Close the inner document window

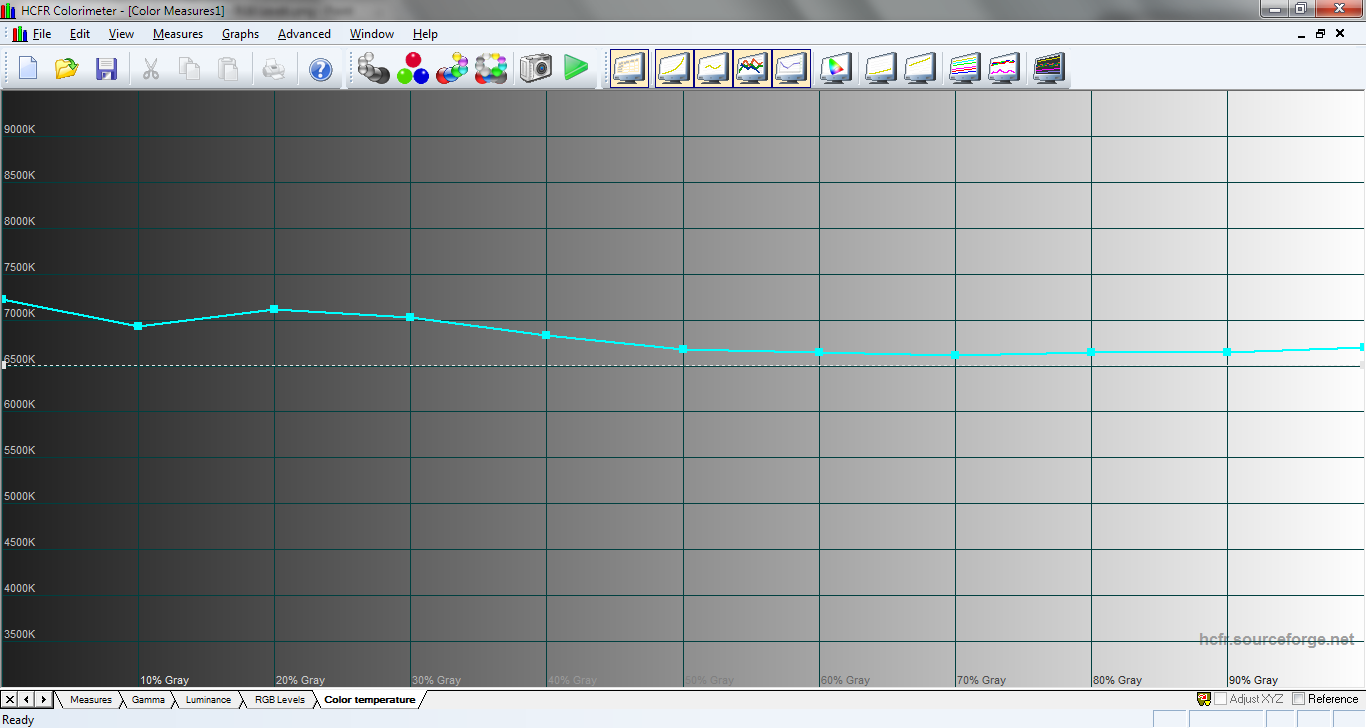[1338, 33]
